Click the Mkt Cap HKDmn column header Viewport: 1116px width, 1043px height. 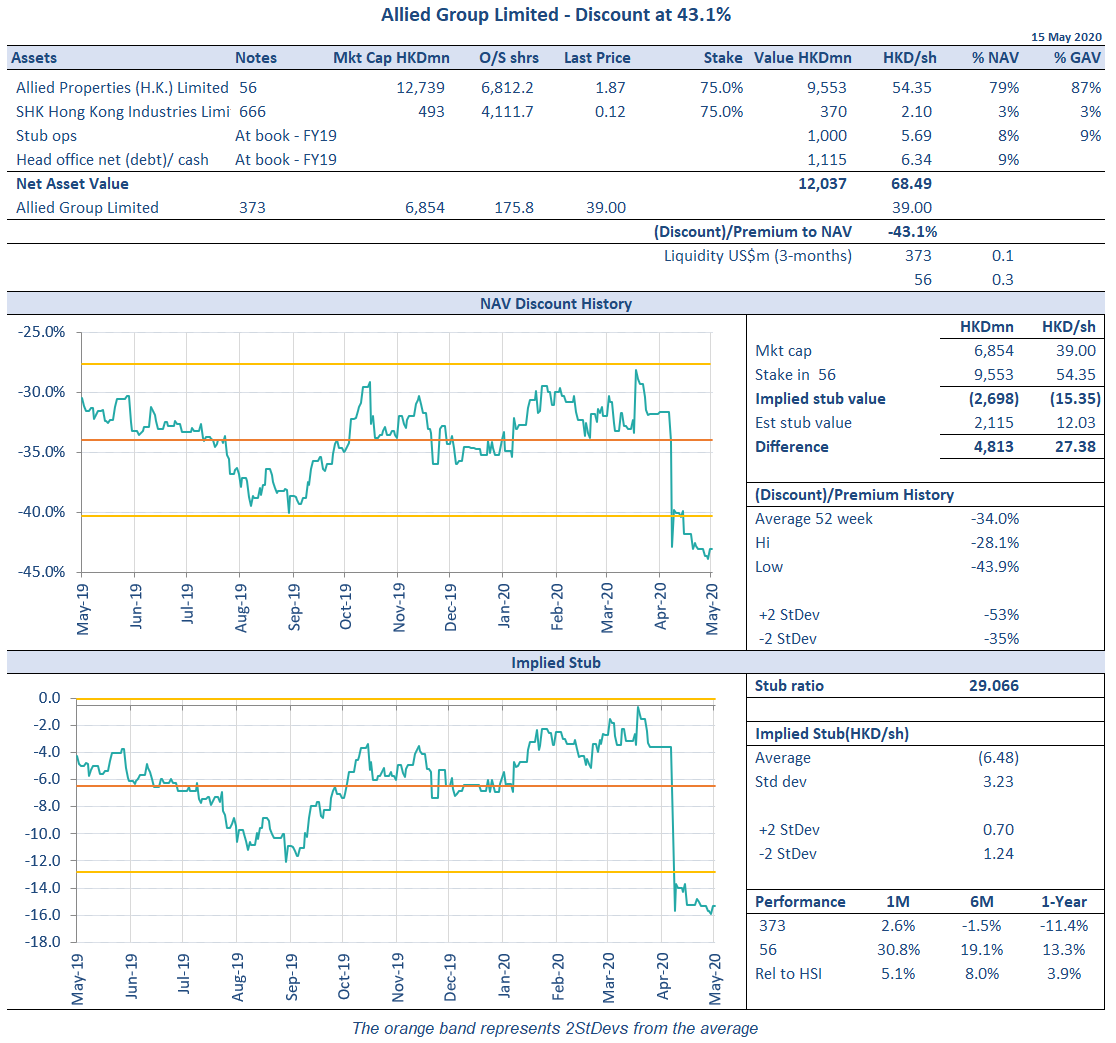tap(388, 58)
